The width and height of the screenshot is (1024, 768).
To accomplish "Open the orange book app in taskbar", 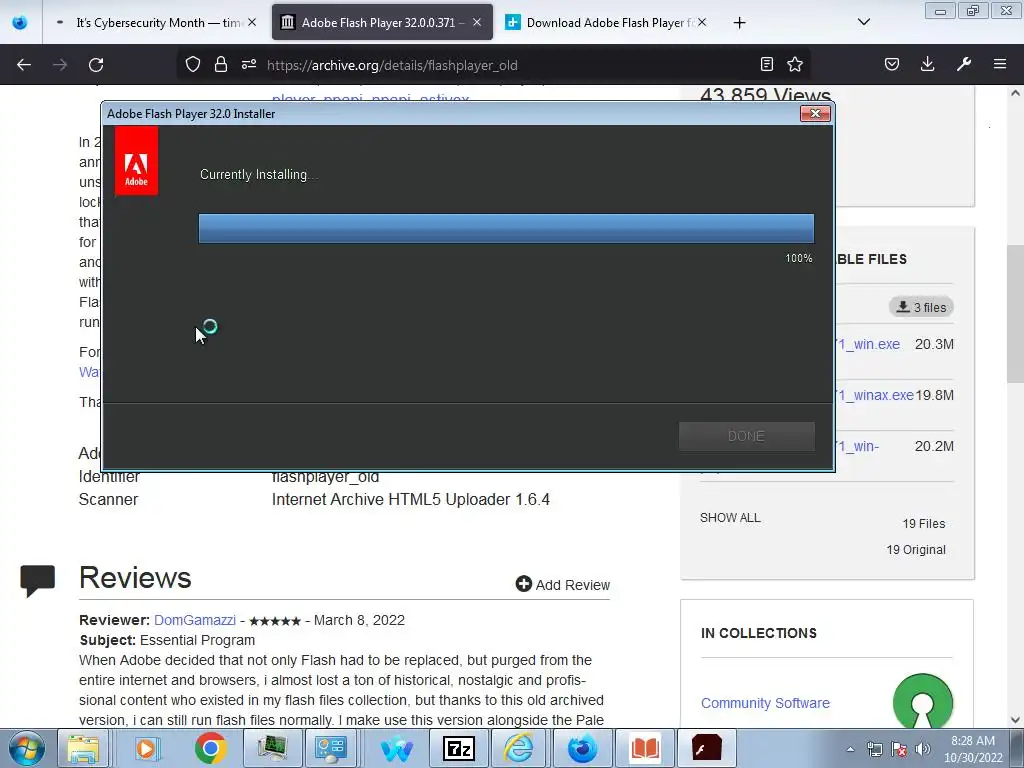I will click(x=645, y=748).
